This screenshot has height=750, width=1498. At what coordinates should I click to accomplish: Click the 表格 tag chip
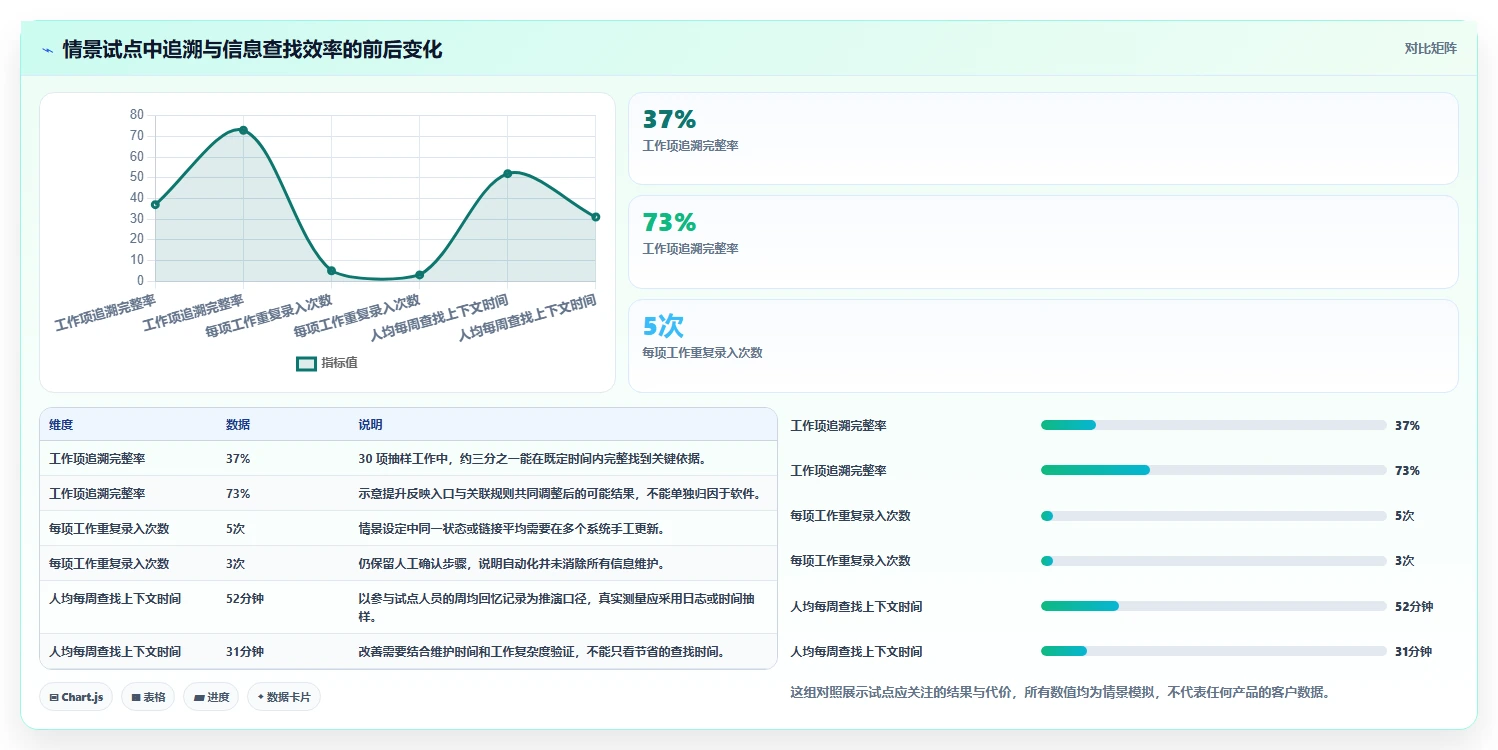point(148,697)
